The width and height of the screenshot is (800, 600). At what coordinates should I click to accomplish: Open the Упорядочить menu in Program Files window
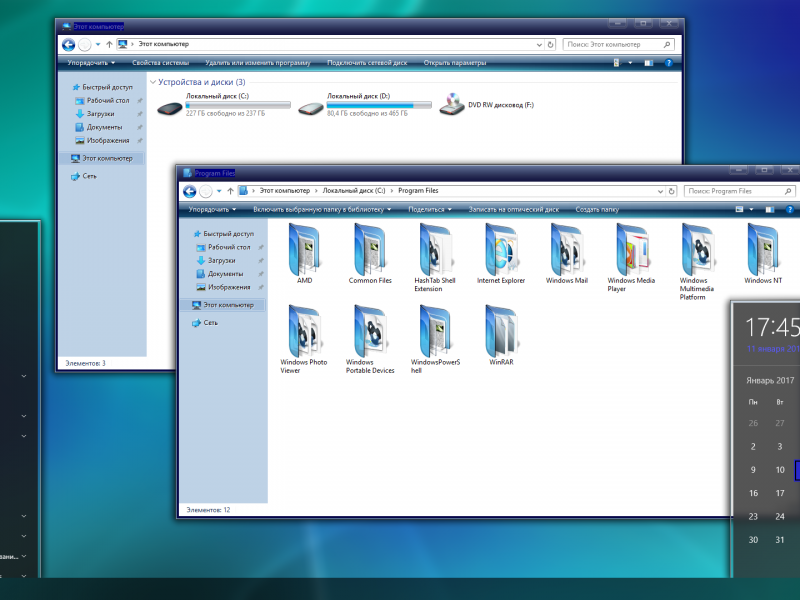click(212, 210)
